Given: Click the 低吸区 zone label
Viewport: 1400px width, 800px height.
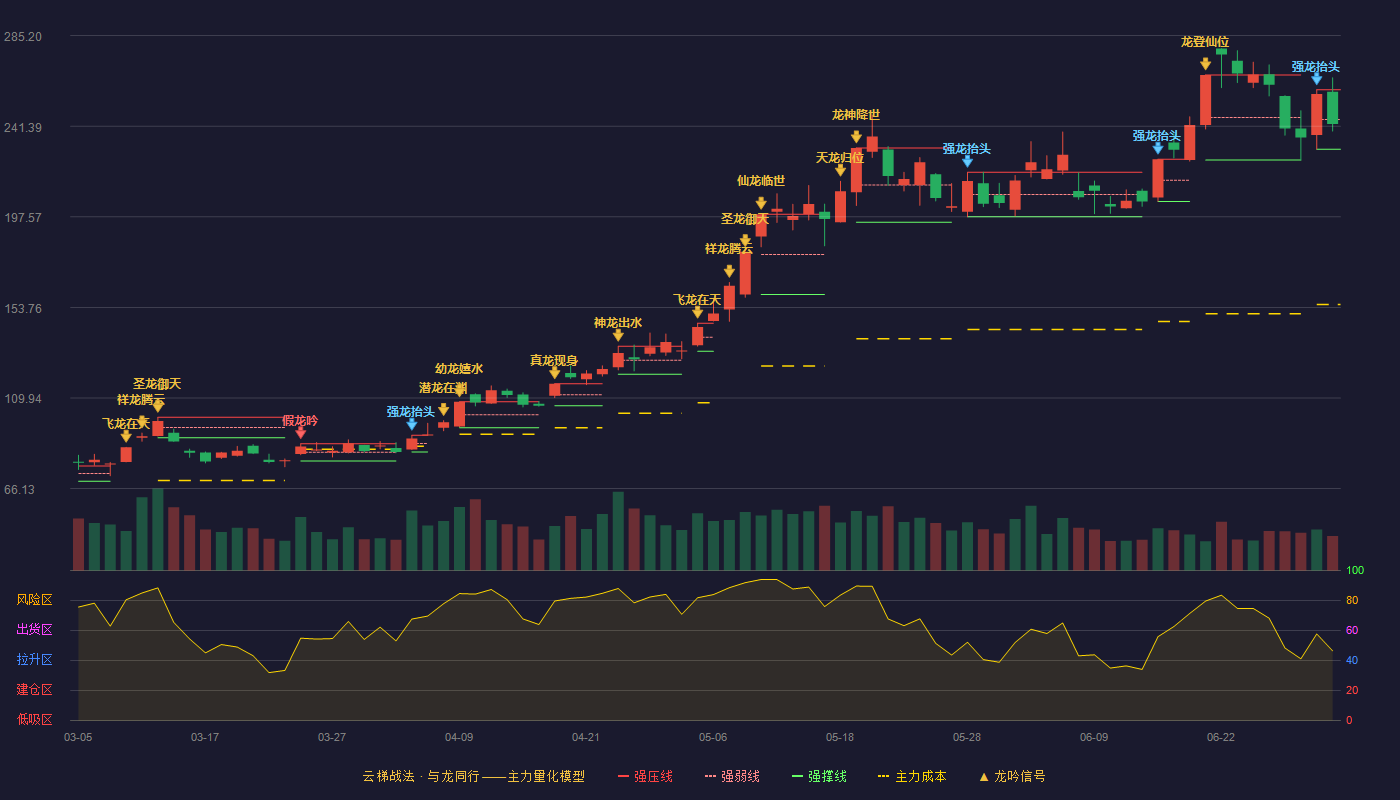Looking at the screenshot, I should 34,719.
